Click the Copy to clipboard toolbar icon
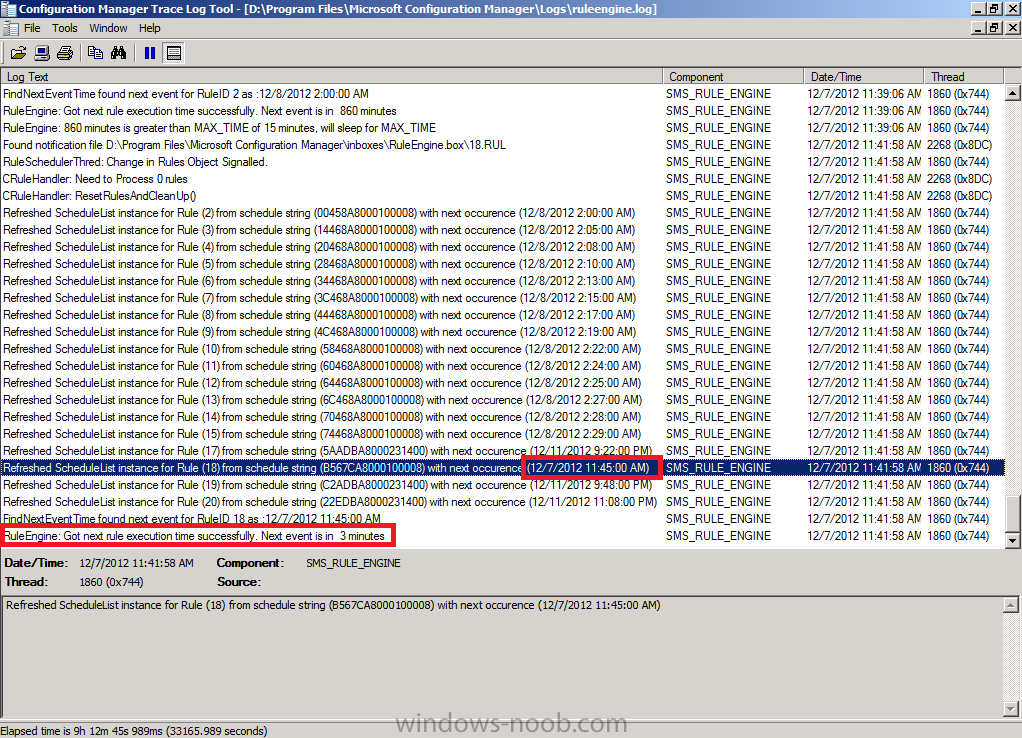 pos(95,53)
